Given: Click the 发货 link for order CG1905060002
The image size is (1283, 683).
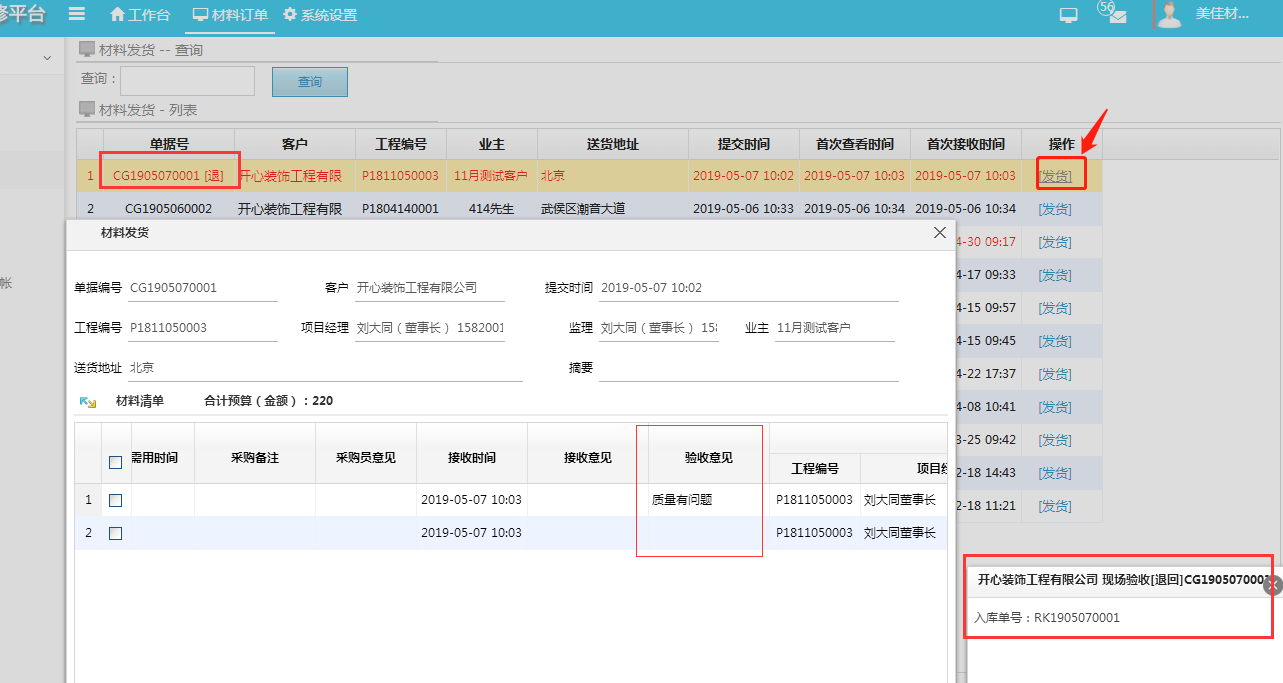Looking at the screenshot, I should [1055, 208].
